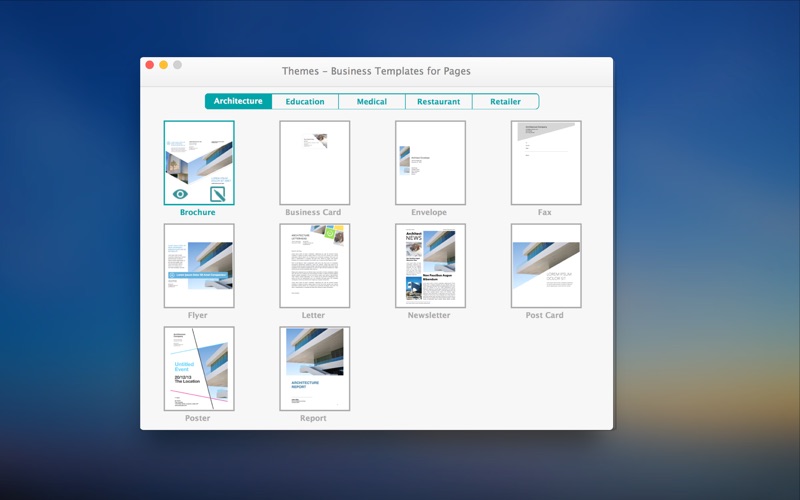Select the Flyer template thumbnail
The width and height of the screenshot is (800, 500).
199,266
